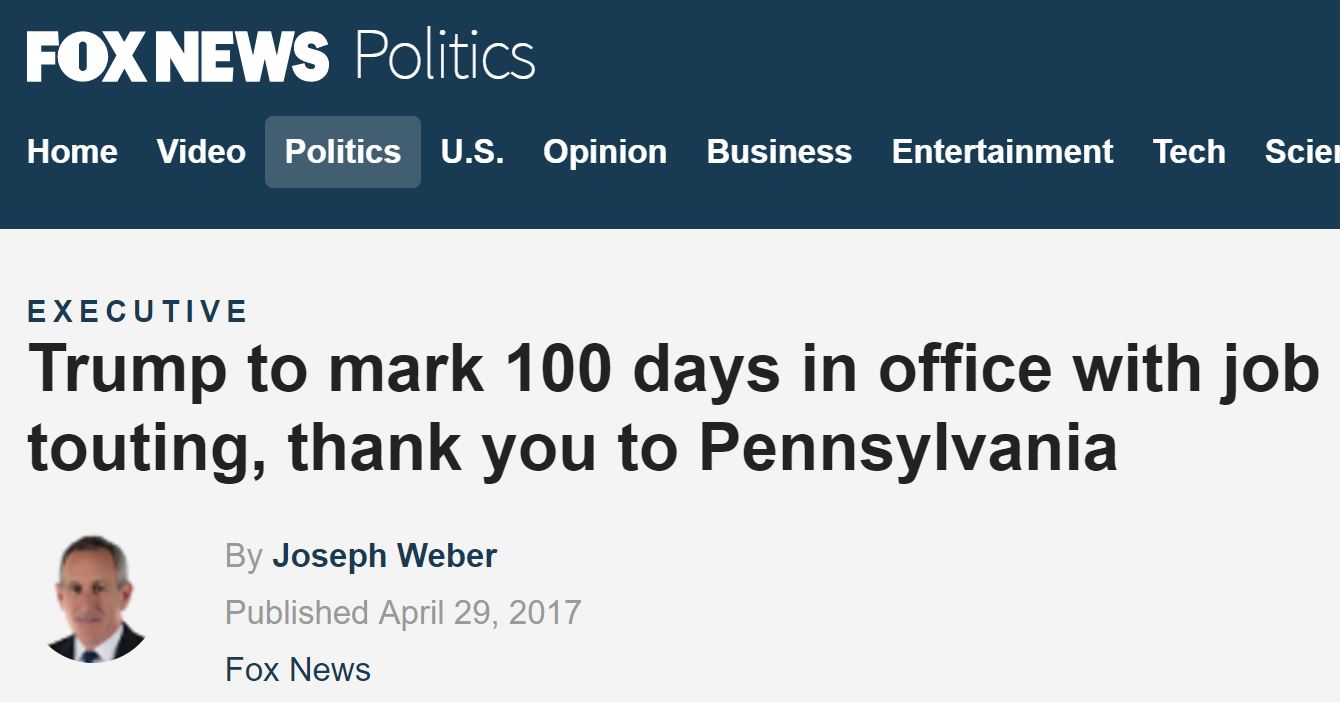Image resolution: width=1340 pixels, height=702 pixels.
Task: Click the word "Trump" in the headline
Action: pyautogui.click(x=128, y=369)
